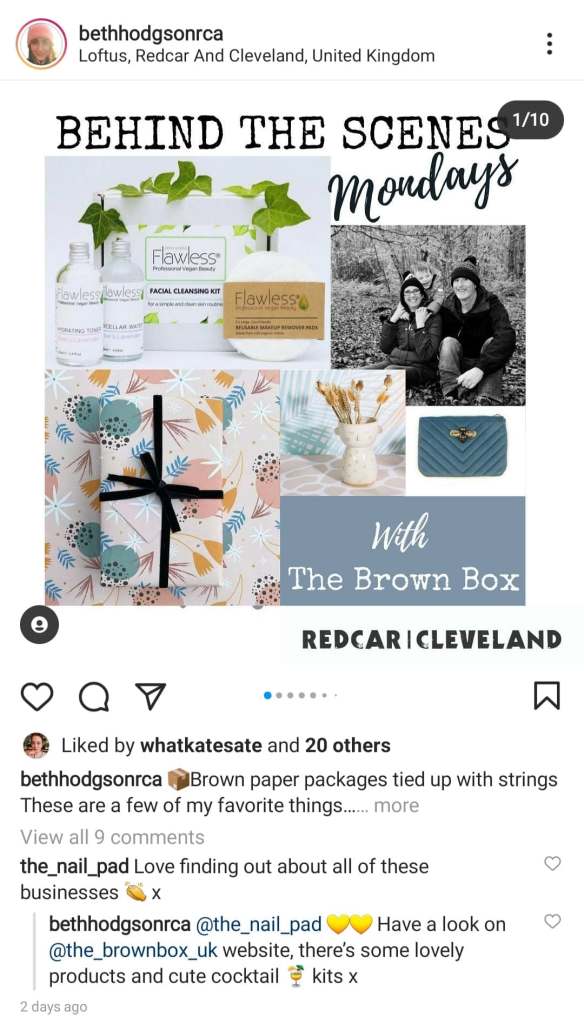This screenshot has height=1024, width=584.
Task: Open the three-dot post options menu
Action: coord(549,44)
